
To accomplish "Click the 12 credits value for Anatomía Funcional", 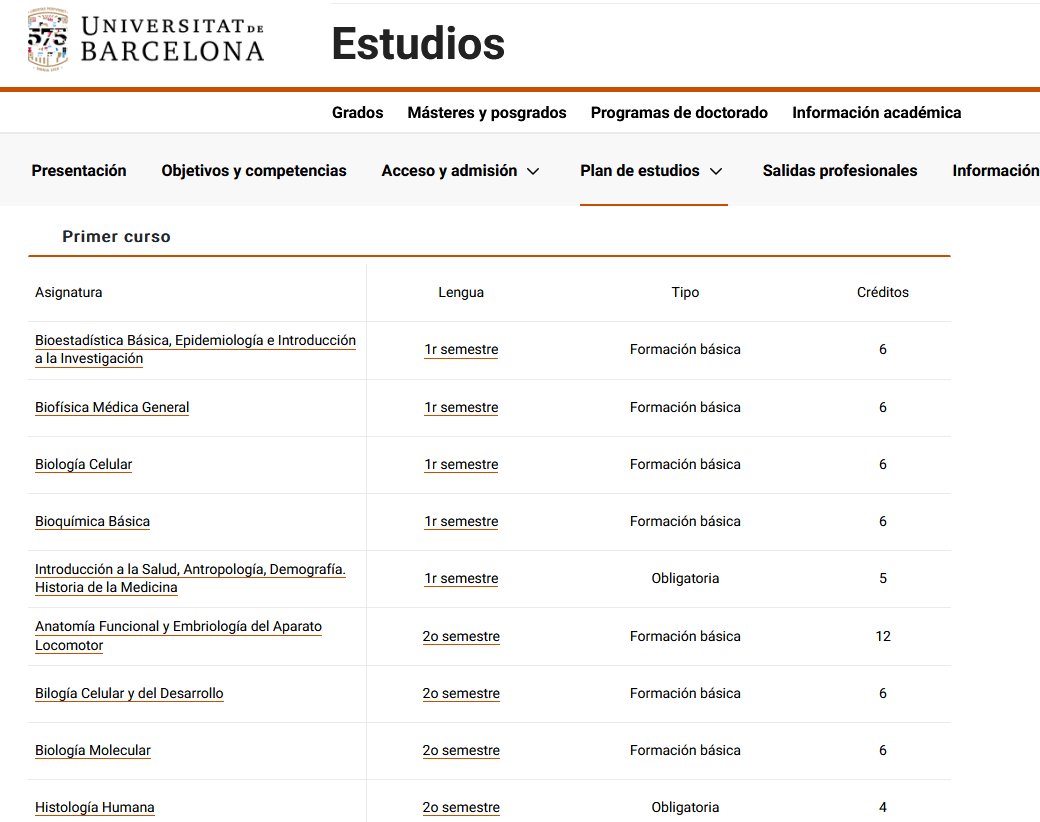I will 883,636.
